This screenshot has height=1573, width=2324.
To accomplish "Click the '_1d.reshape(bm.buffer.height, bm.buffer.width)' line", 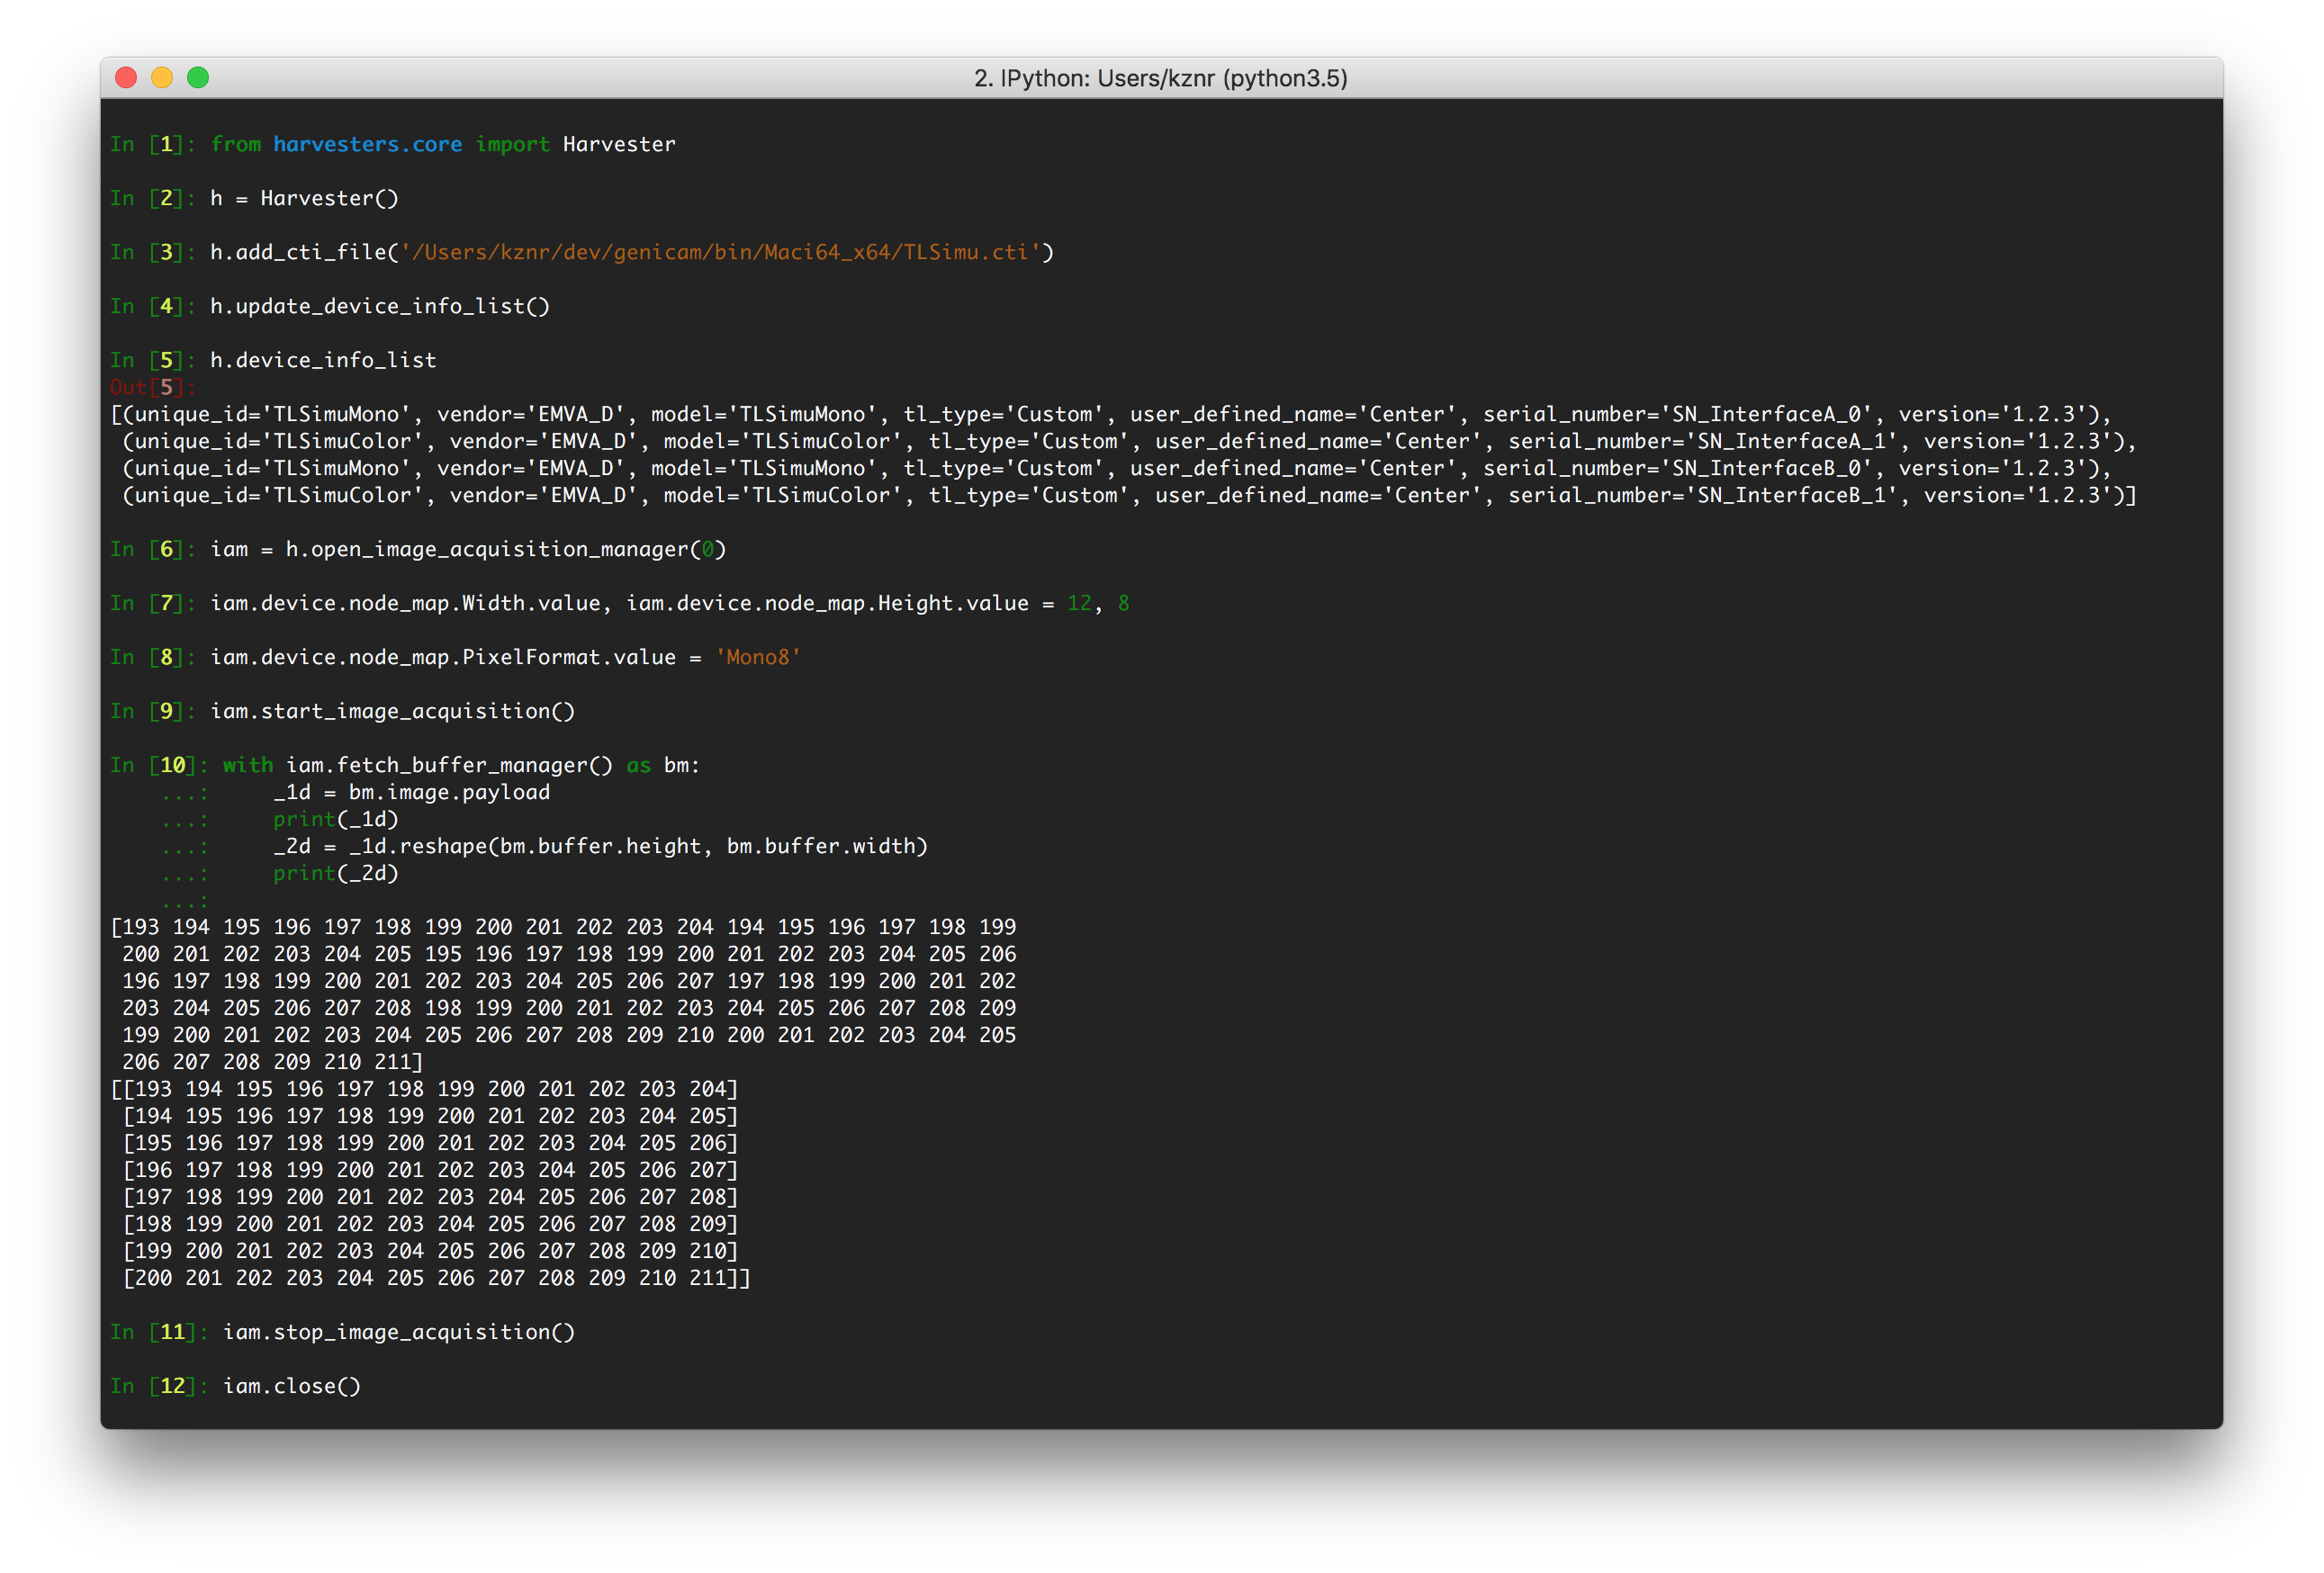I will (x=600, y=846).
